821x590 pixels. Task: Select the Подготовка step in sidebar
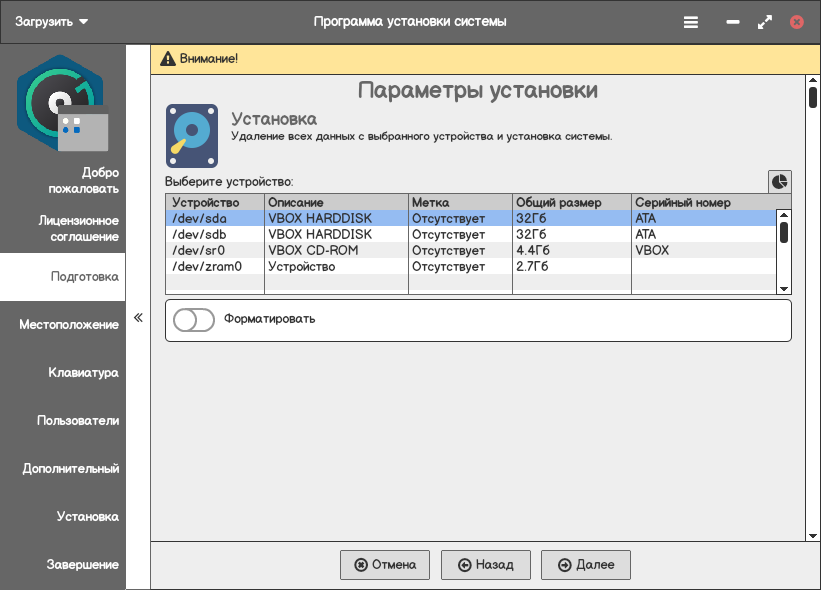click(63, 276)
